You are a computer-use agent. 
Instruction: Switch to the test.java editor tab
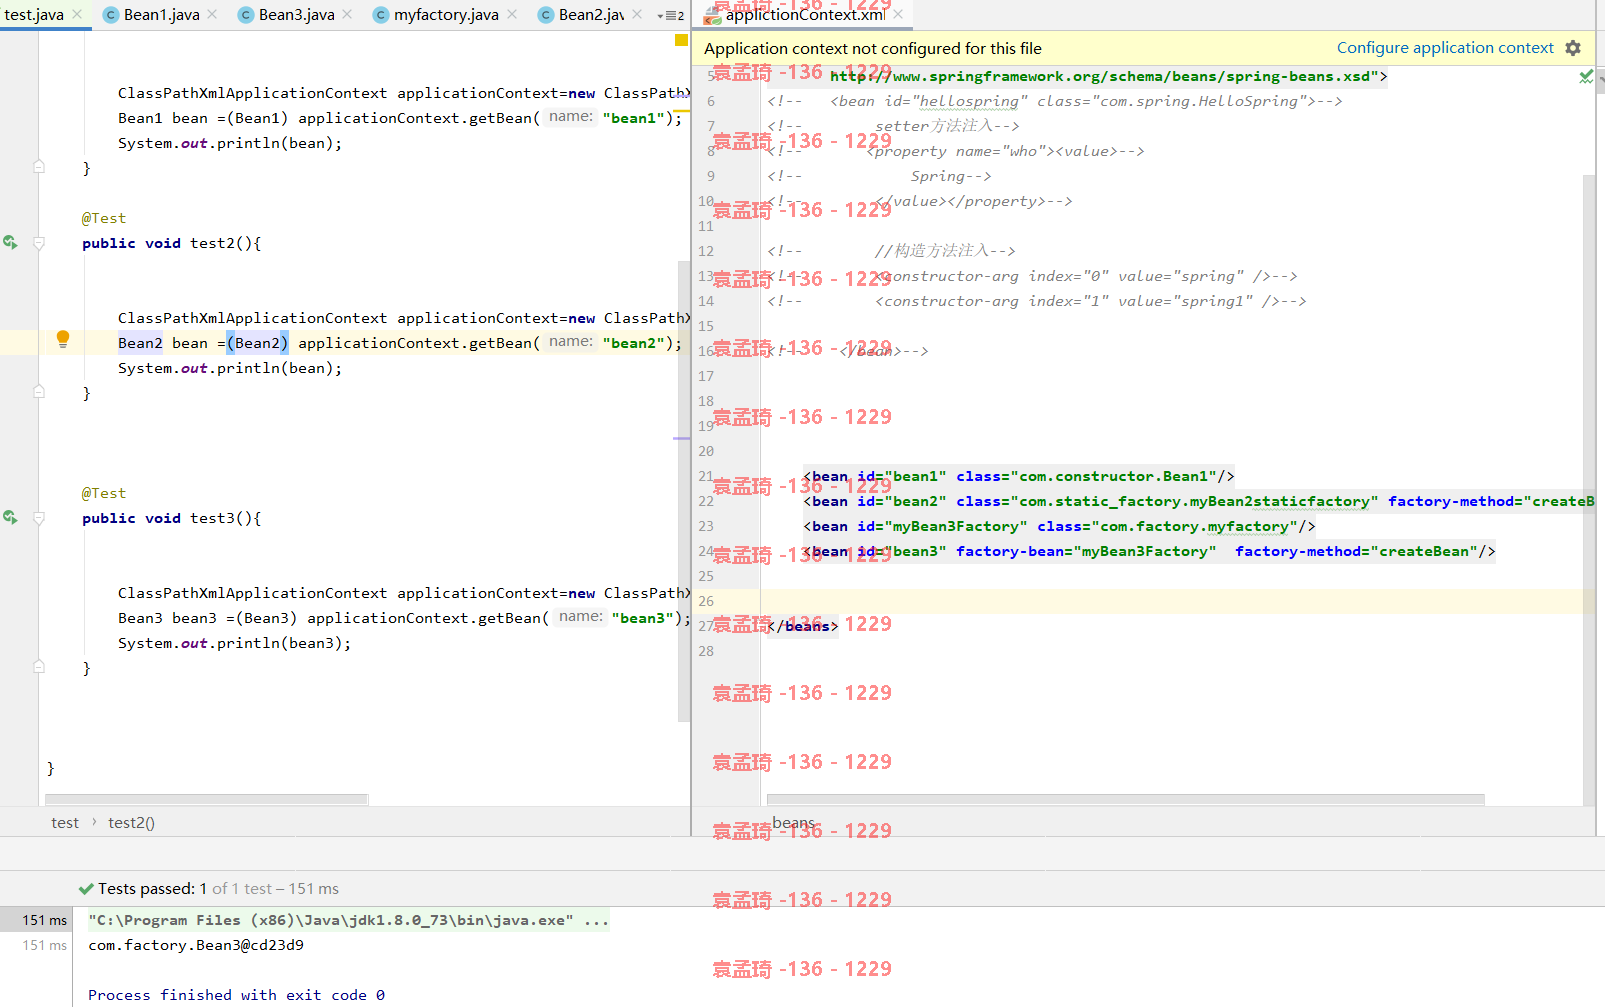[34, 15]
